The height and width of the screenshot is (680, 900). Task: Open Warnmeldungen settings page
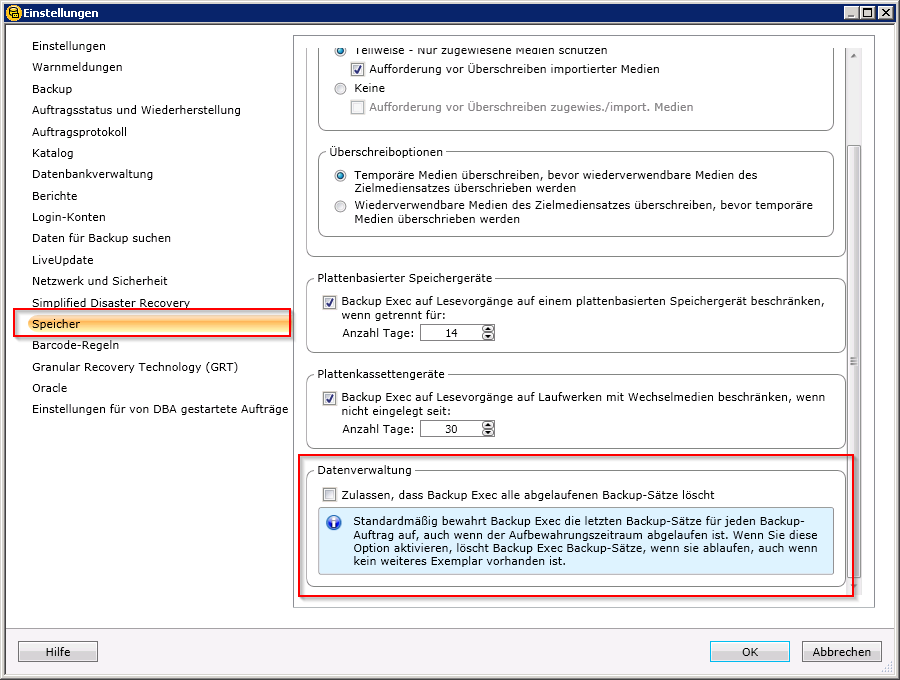[x=77, y=67]
